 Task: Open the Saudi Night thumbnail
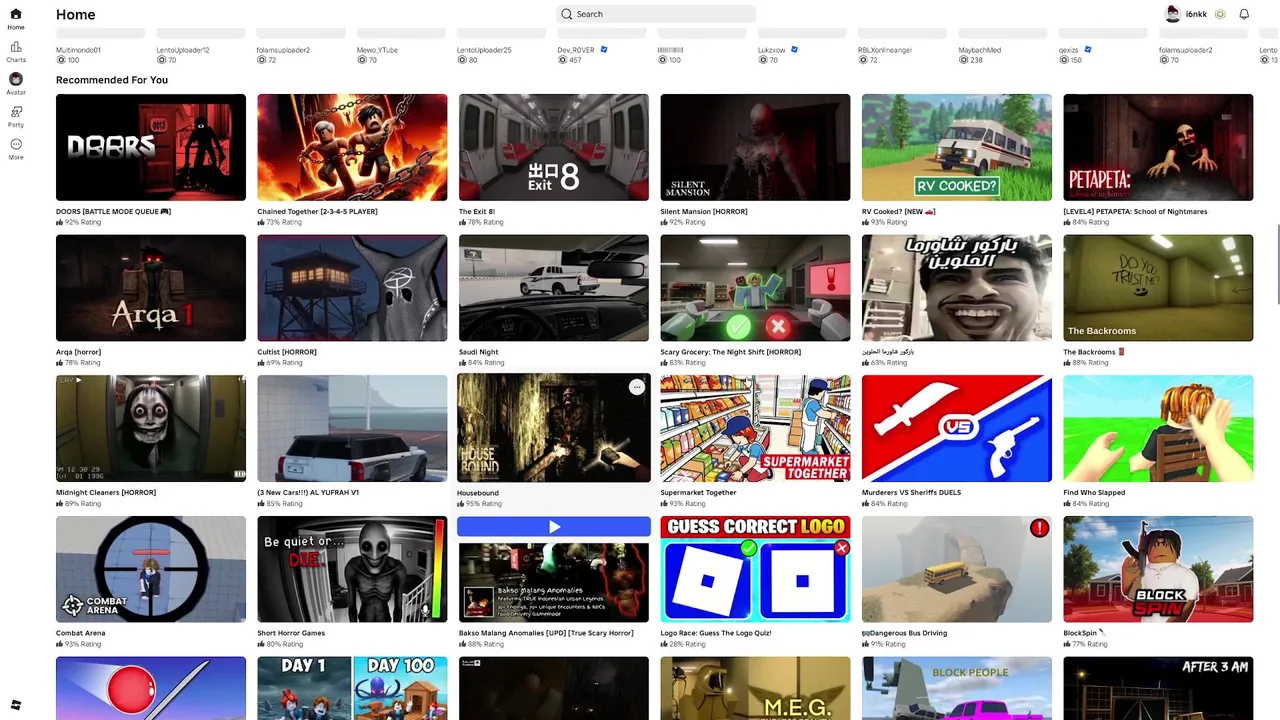pos(554,288)
